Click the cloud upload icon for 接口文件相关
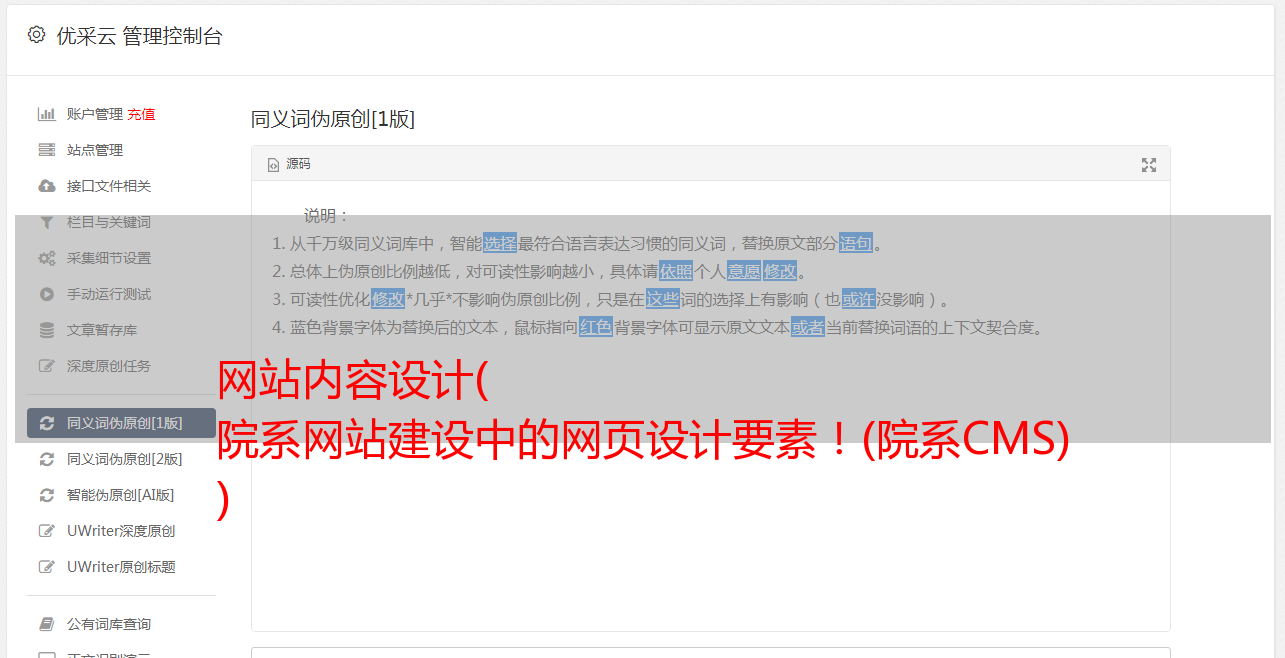This screenshot has height=658, width=1285. [46, 186]
